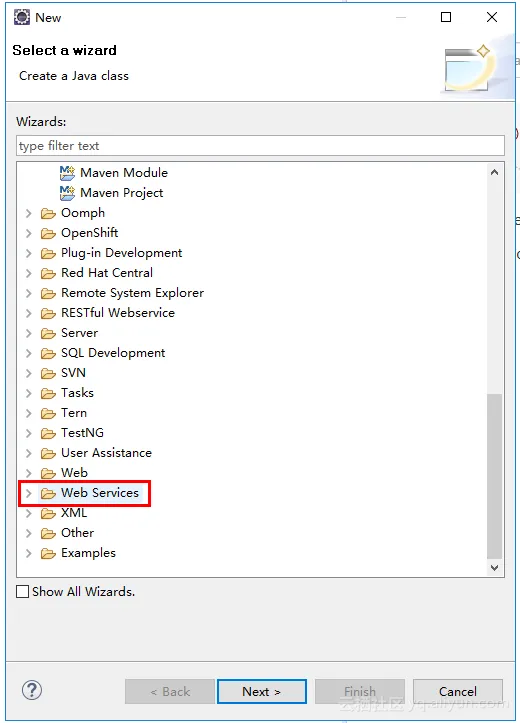Click the OpenShift folder icon

48,233
